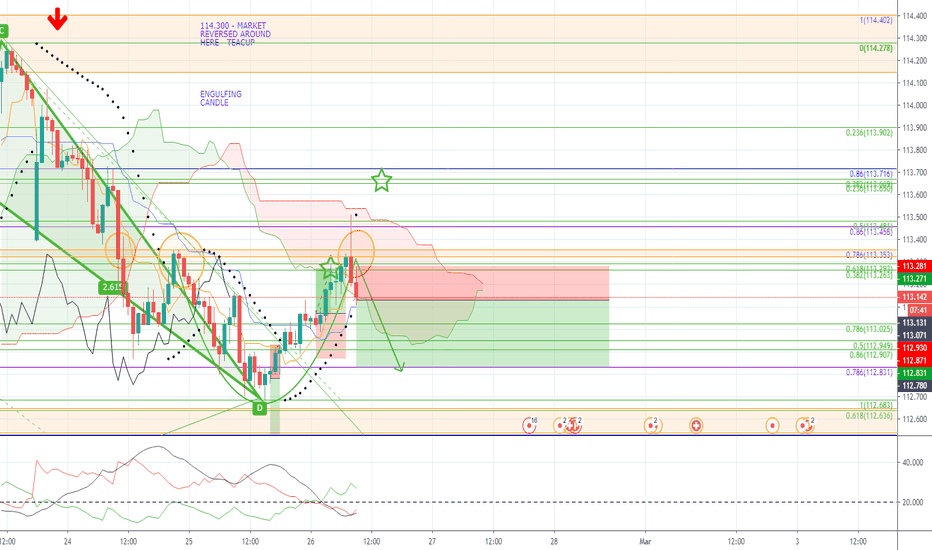This screenshot has width=932, height=550.
Task: Click the green 112.831 price label
Action: 914,373
